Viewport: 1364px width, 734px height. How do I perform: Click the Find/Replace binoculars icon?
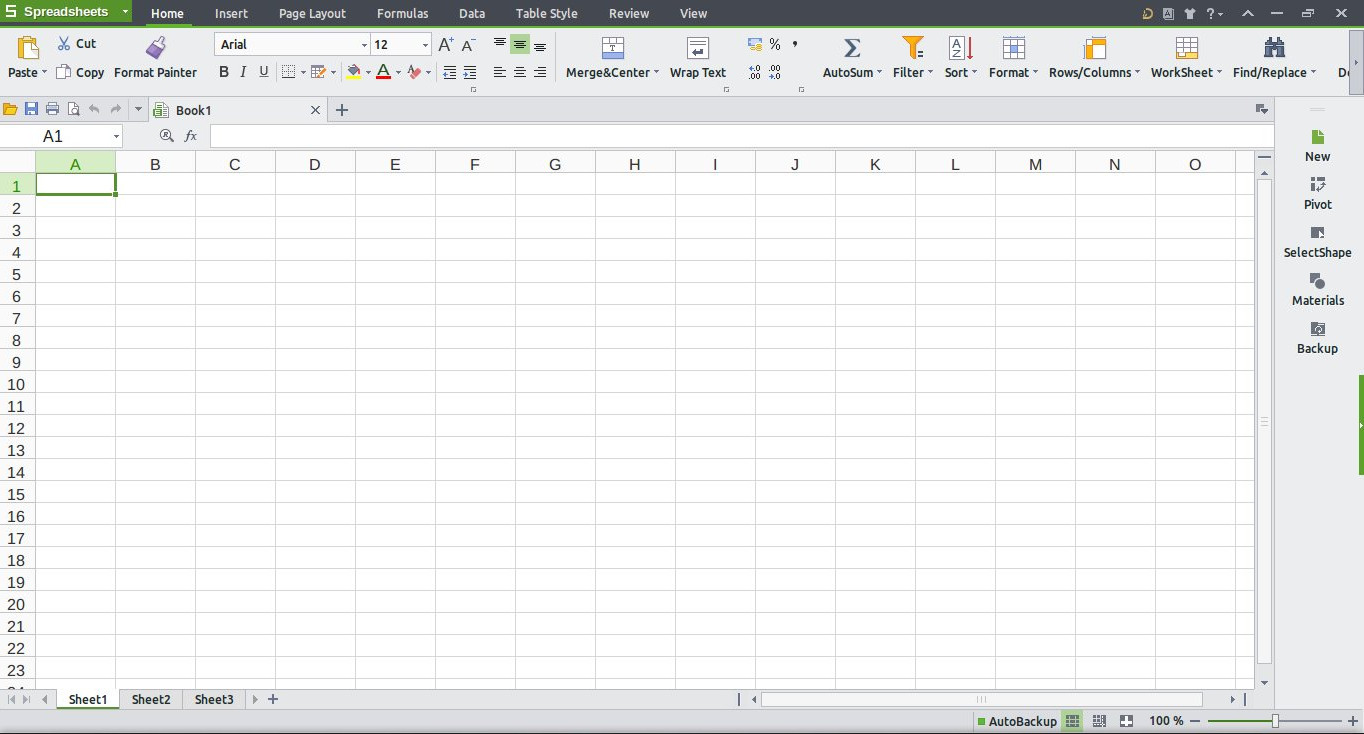[x=1274, y=48]
